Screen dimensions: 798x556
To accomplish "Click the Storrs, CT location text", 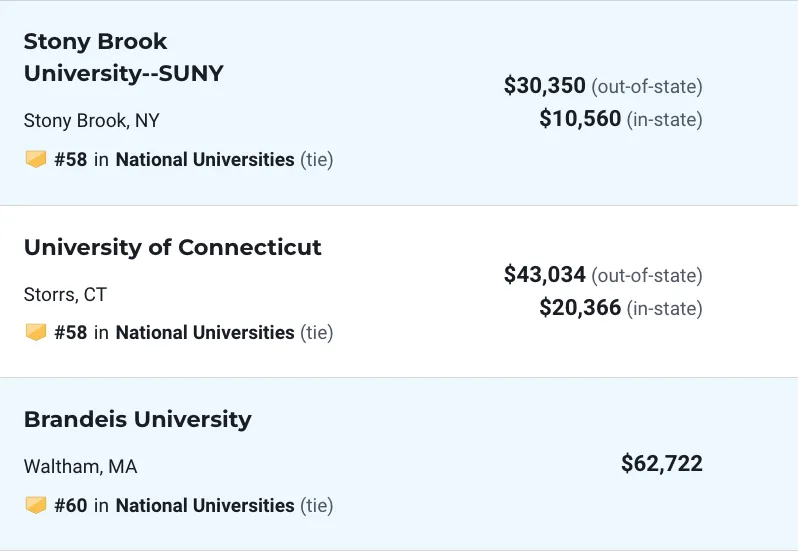I will click(65, 294).
